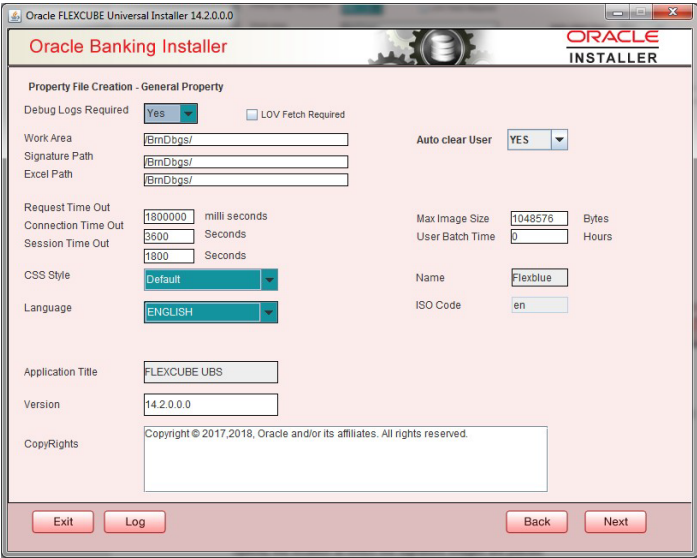Click the Version label
The height and width of the screenshot is (558, 697).
(42, 405)
